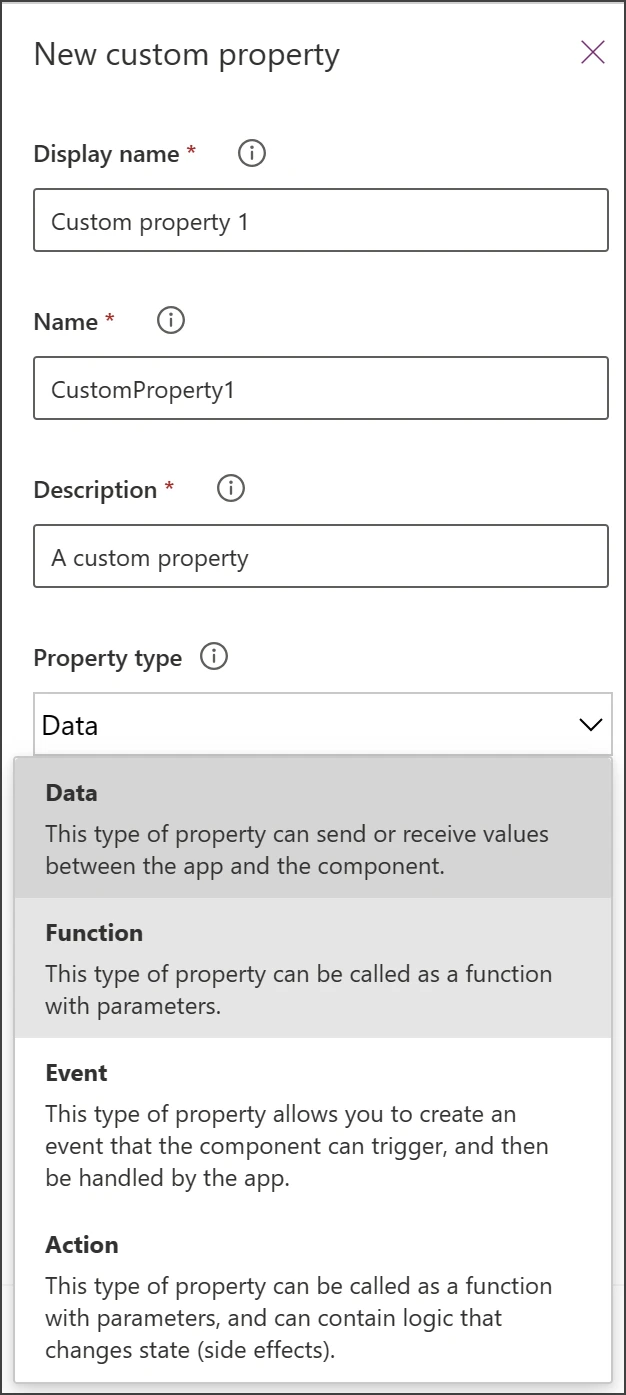Click the info icon beside Description label
Image resolution: width=626 pixels, height=1395 pixels.
(231, 489)
